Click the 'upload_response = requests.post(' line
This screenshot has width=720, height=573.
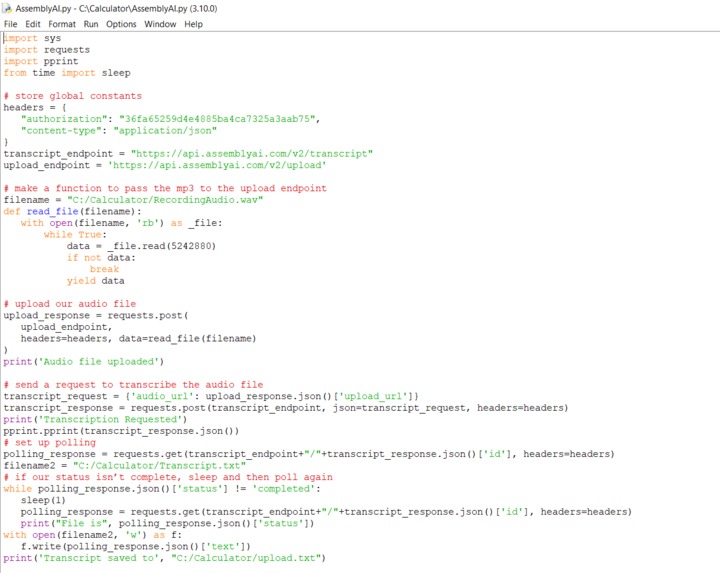click(x=96, y=315)
